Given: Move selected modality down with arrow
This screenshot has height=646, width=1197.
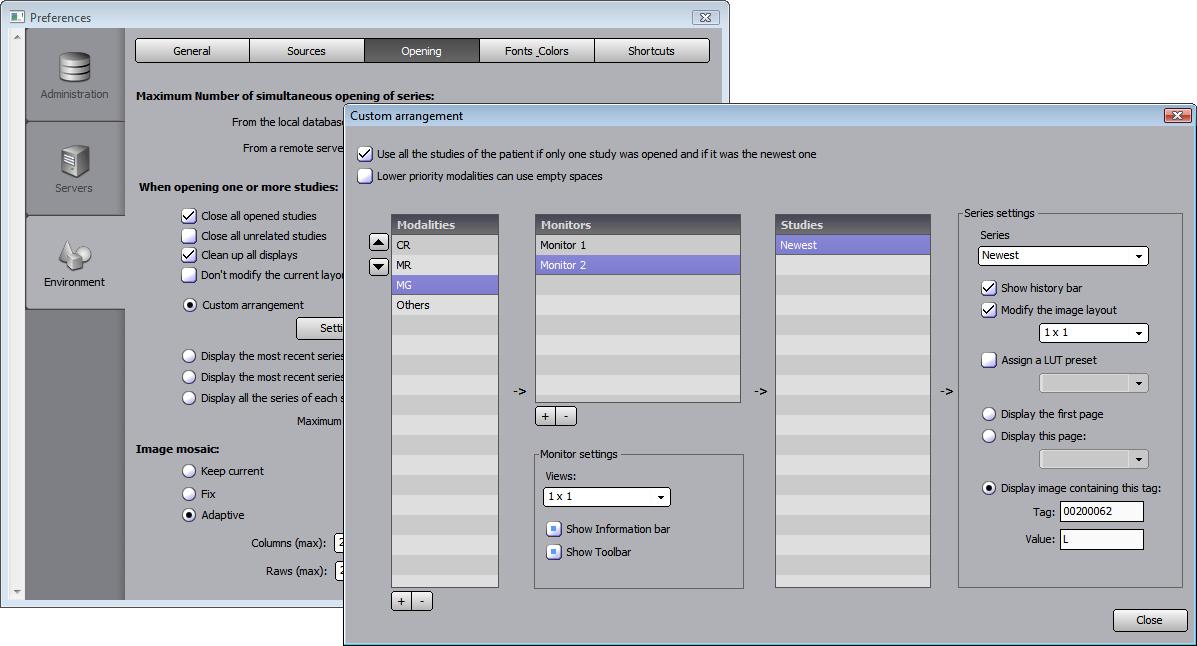Looking at the screenshot, I should click(x=379, y=266).
